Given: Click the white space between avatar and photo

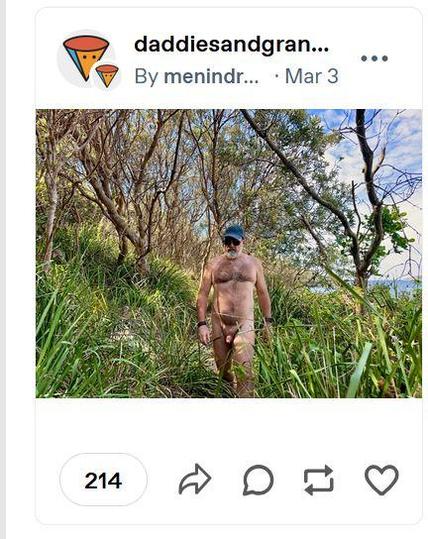Looking at the screenshot, I should [x=229, y=100].
